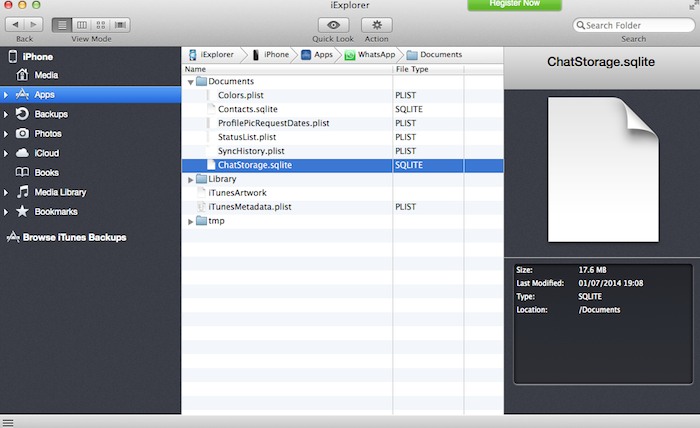The height and width of the screenshot is (428, 700).
Task: Sort by the File Type column header
Action: 428,69
